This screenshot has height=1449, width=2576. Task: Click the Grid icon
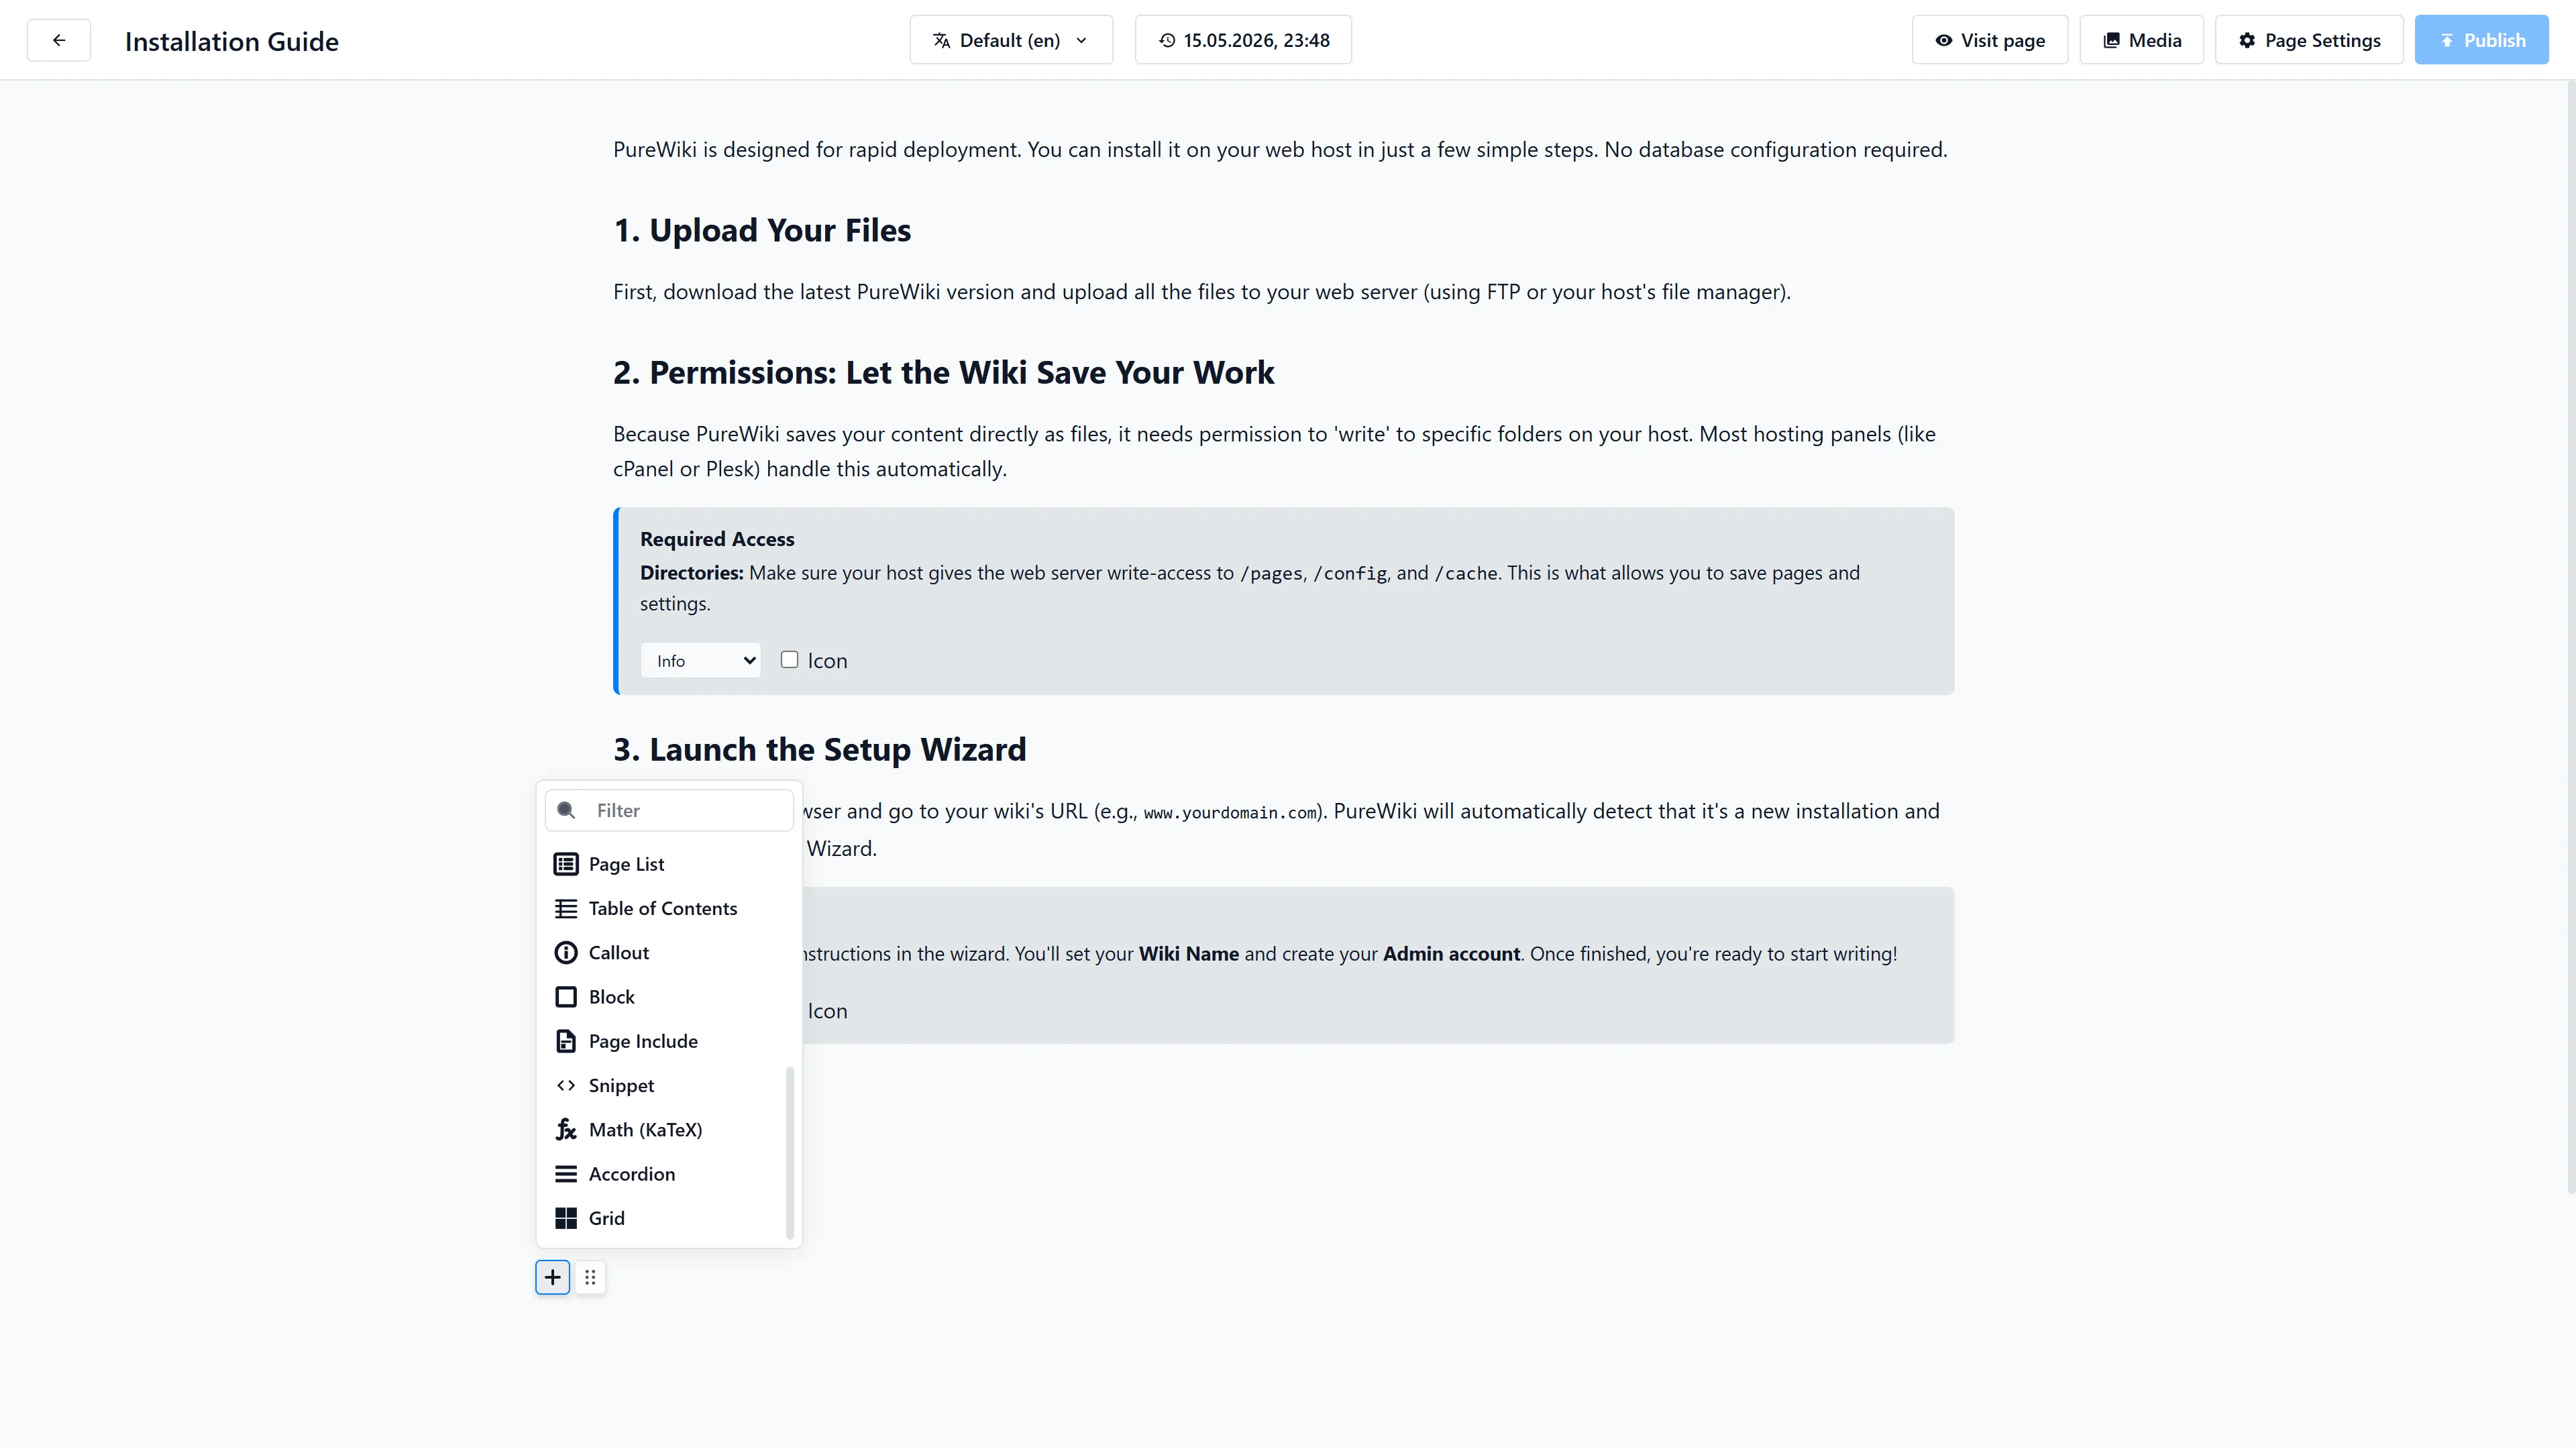tap(566, 1218)
